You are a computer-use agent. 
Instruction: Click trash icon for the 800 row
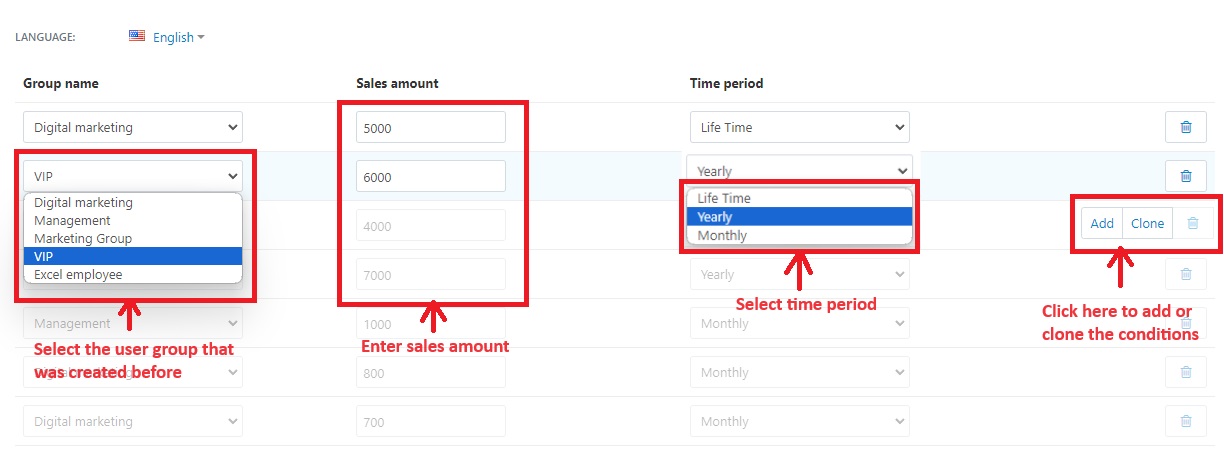tap(1186, 372)
